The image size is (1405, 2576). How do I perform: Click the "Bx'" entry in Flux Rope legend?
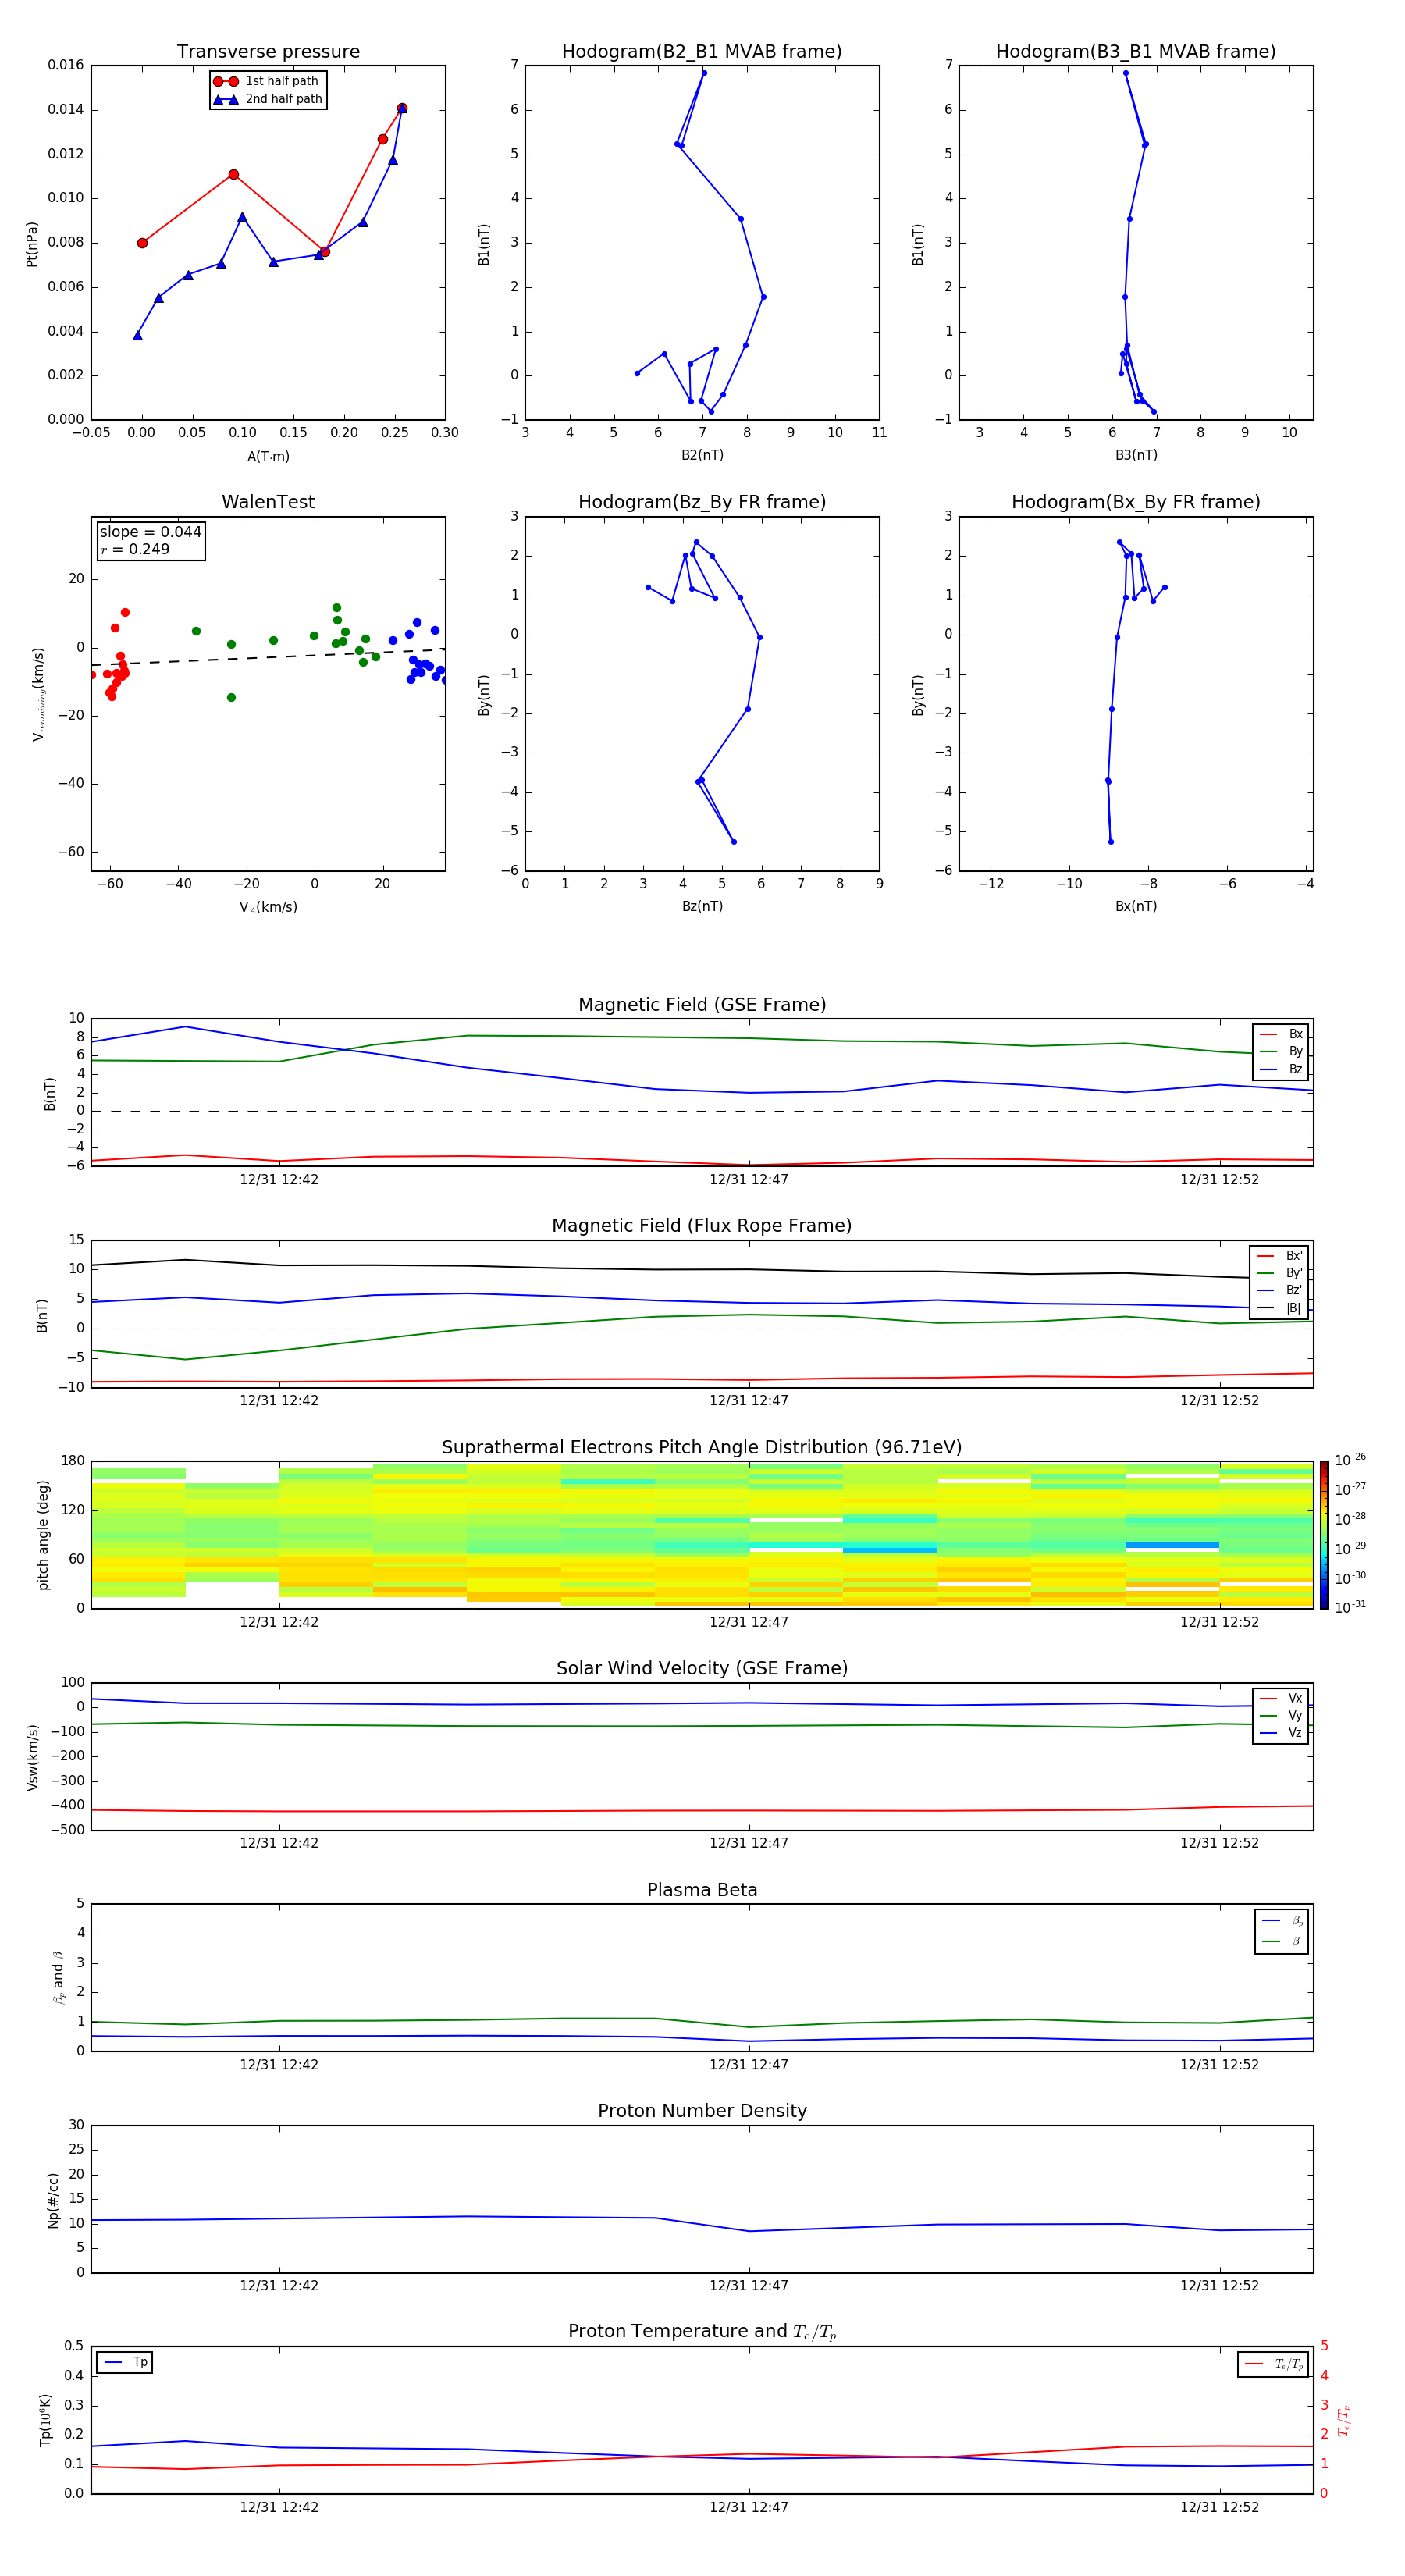[x=1279, y=1256]
